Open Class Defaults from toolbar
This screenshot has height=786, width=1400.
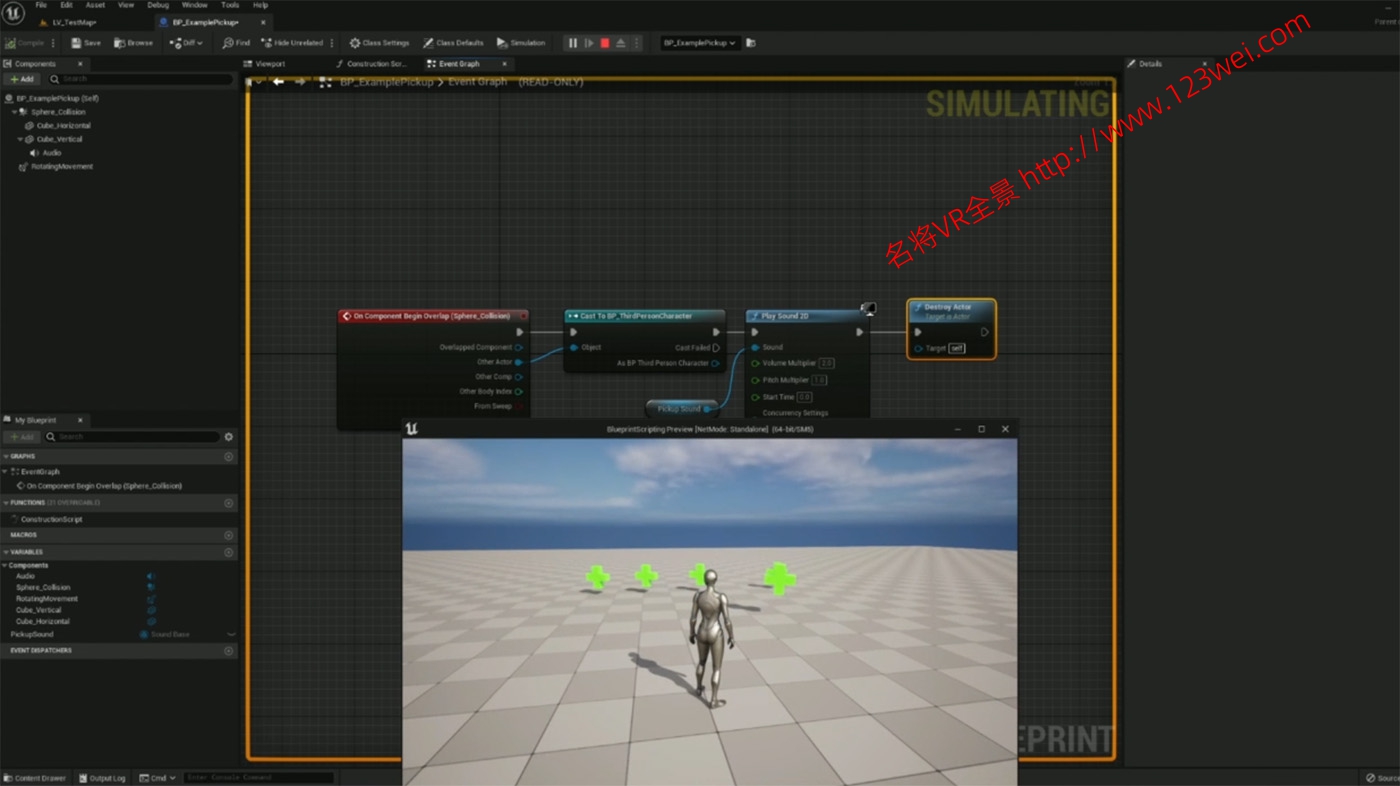click(x=453, y=43)
